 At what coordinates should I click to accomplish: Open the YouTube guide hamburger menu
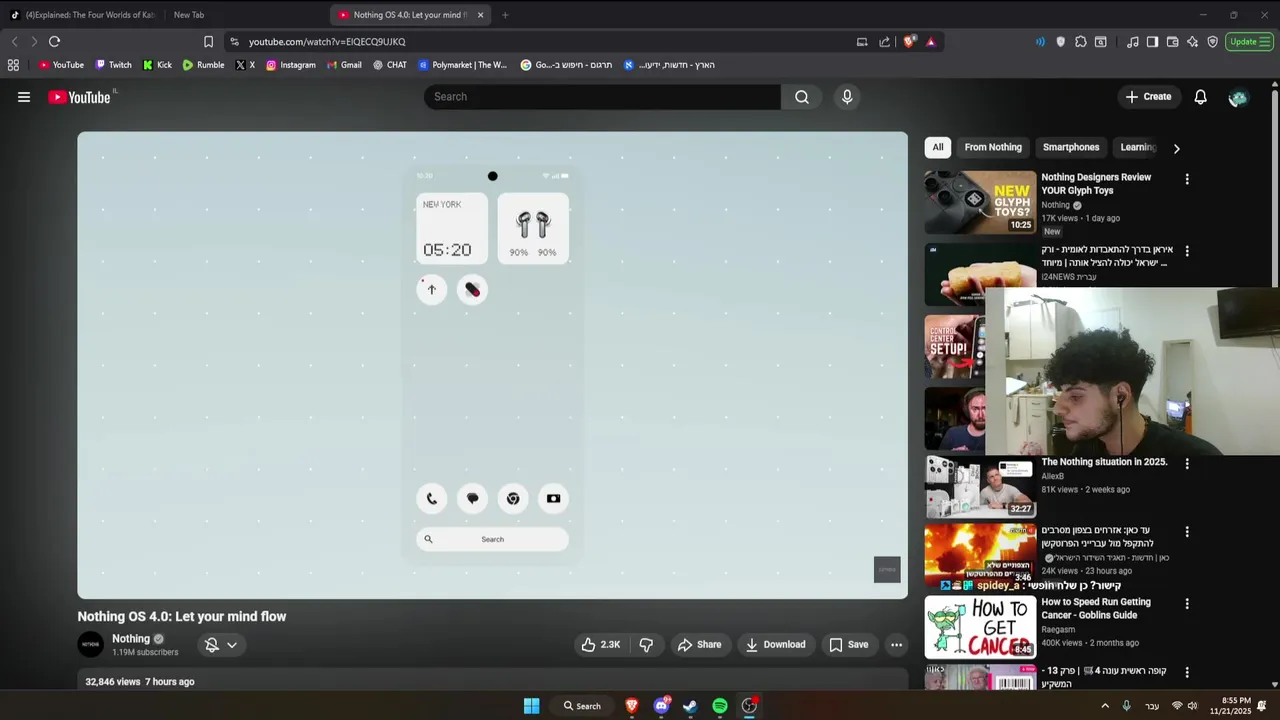click(24, 97)
